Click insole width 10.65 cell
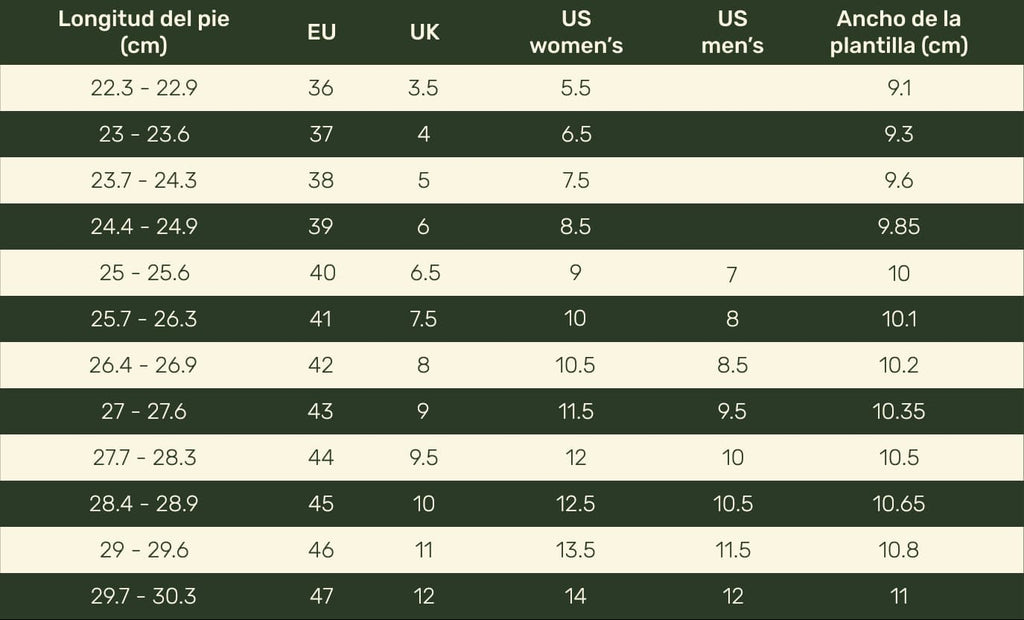Viewport: 1024px width, 620px height. coord(899,504)
